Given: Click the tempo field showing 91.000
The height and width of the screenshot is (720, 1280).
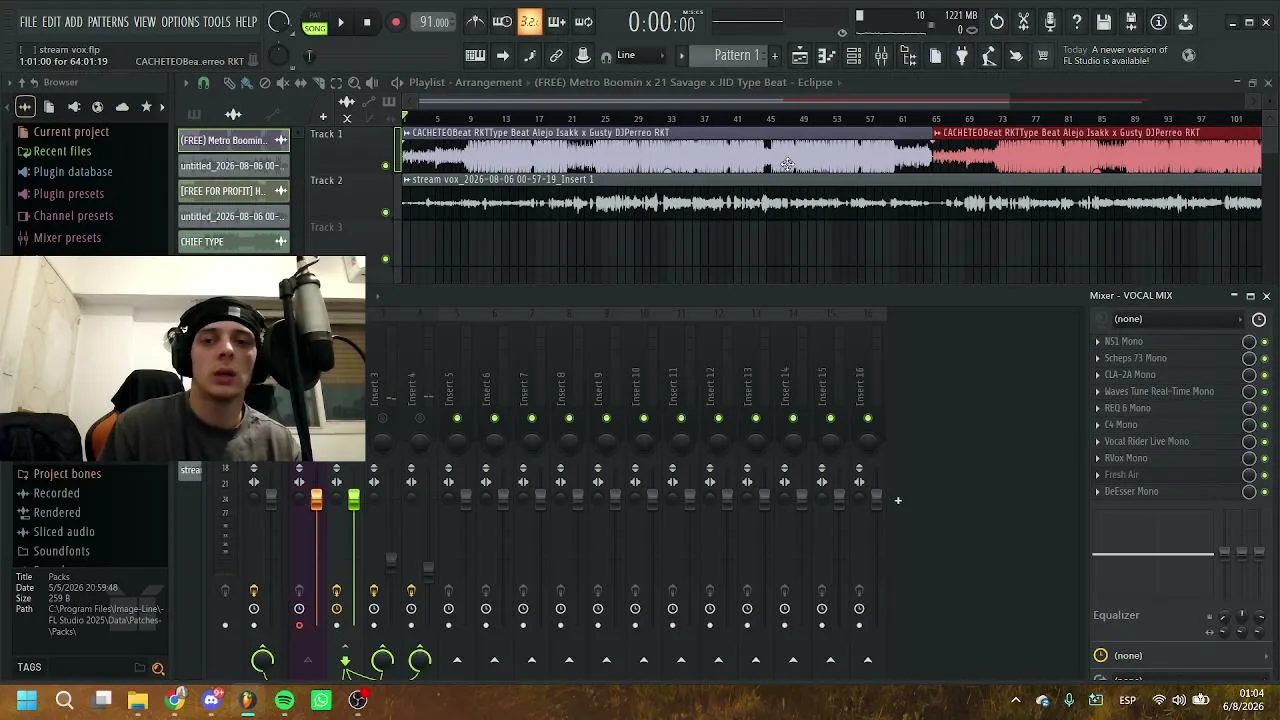Looking at the screenshot, I should point(434,22).
